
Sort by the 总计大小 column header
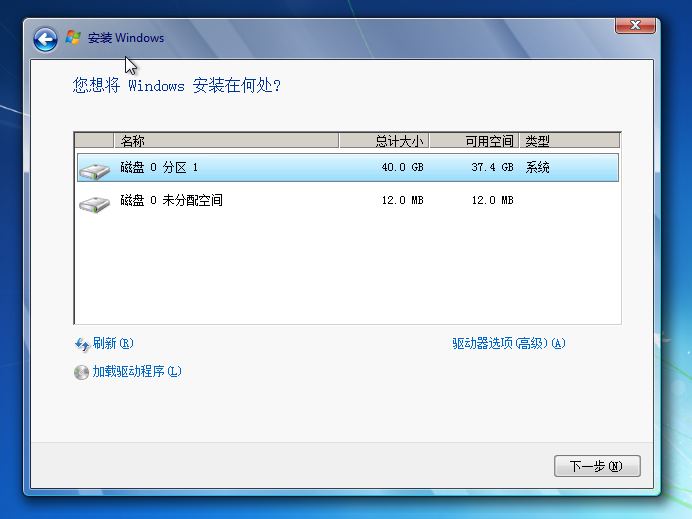point(384,141)
